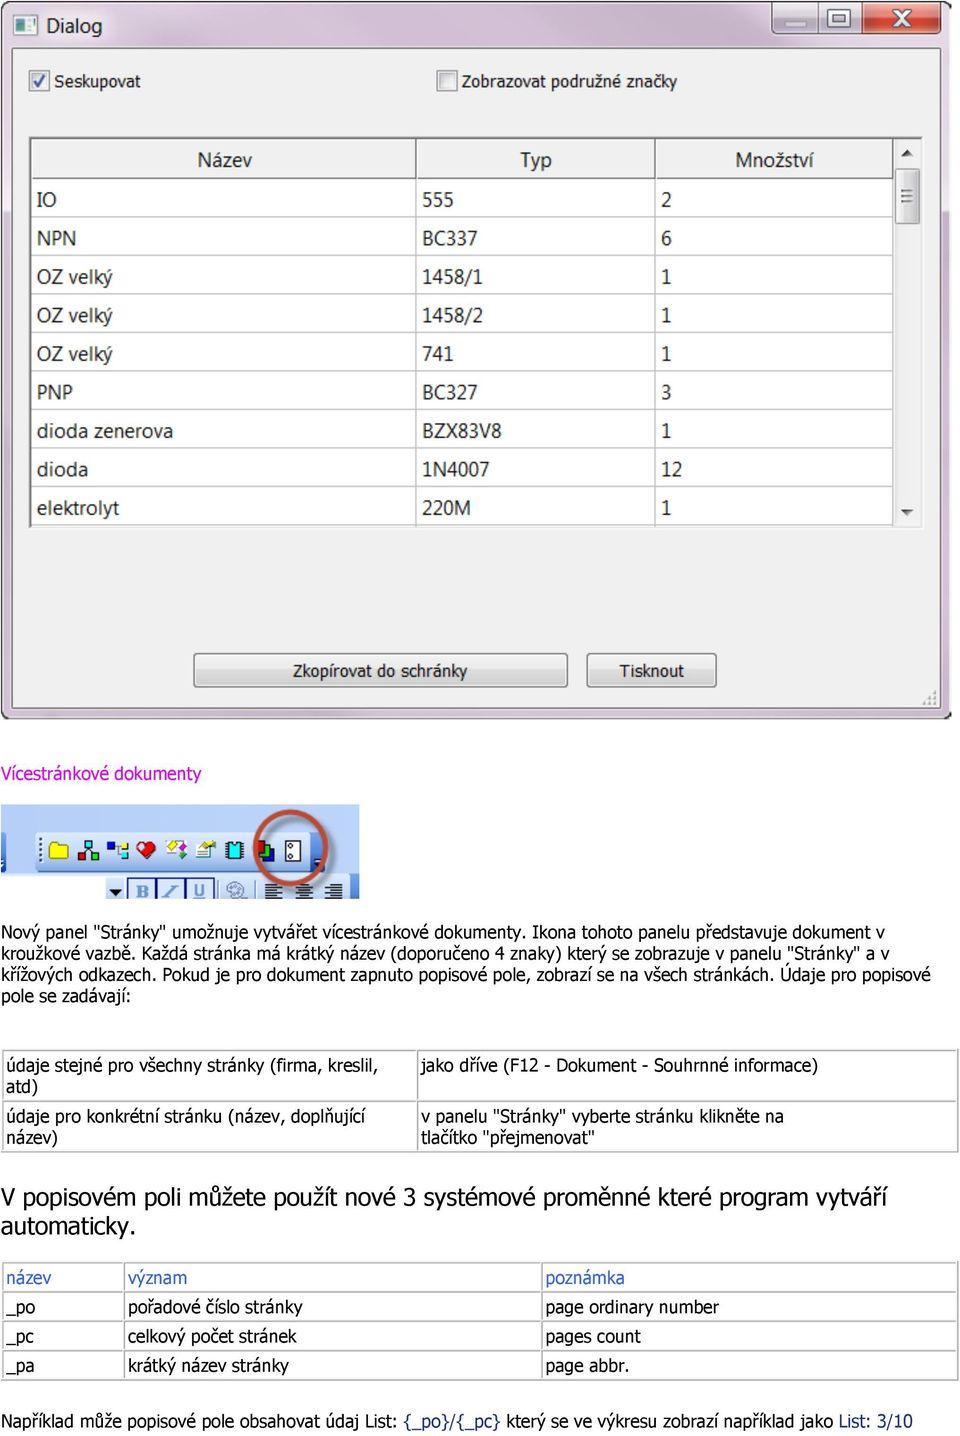Viewport: 960px width, 1436px height.
Task: Click the 741 type cell
Action: pos(535,353)
